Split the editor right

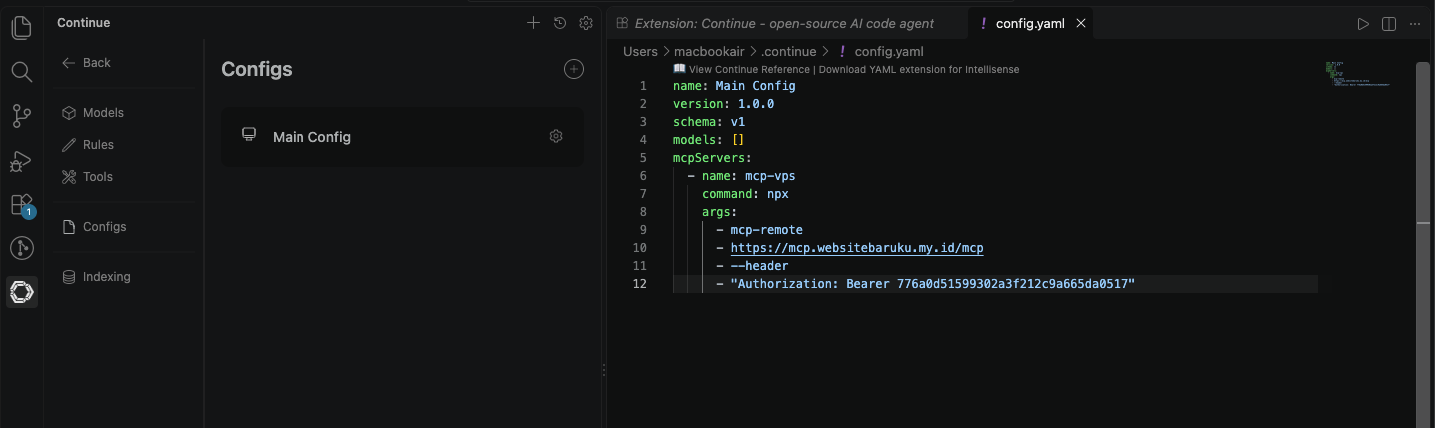point(1389,23)
